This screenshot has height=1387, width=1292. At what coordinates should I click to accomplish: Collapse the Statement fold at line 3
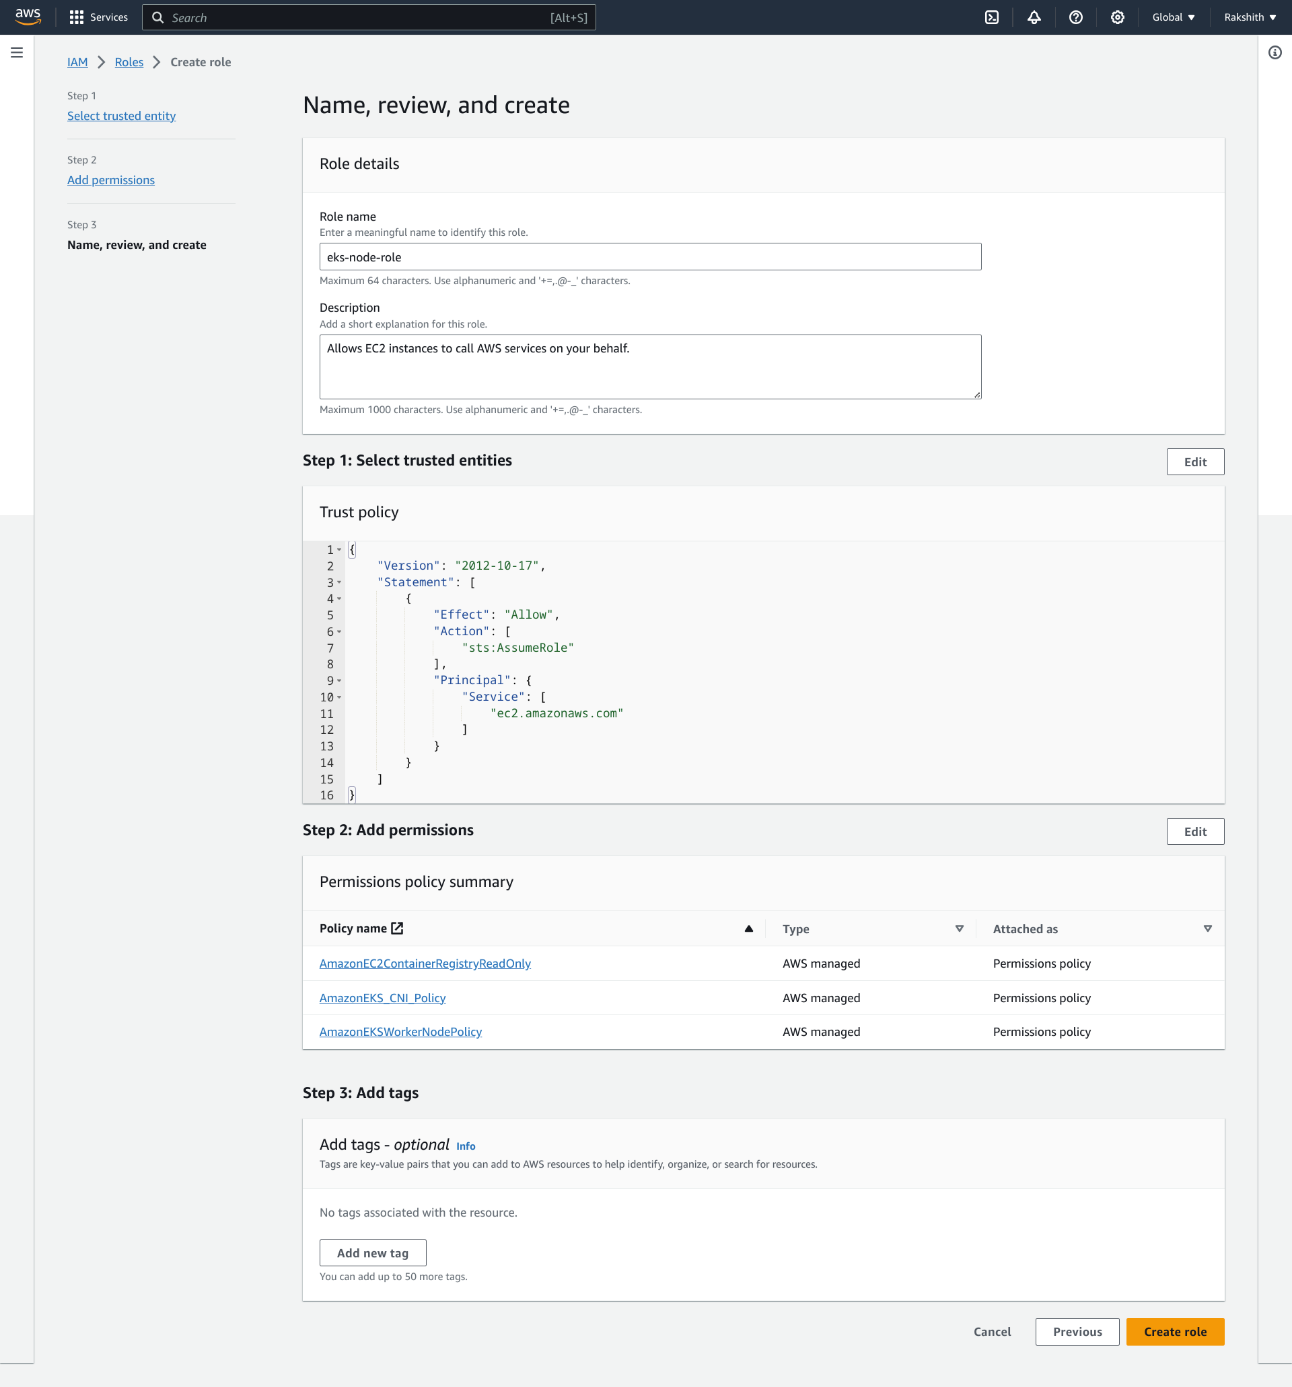(339, 582)
